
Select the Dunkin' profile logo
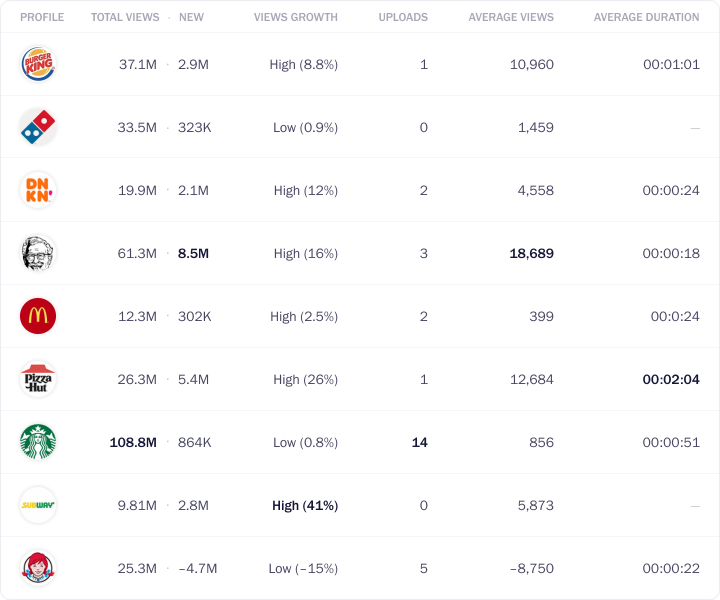click(38, 190)
